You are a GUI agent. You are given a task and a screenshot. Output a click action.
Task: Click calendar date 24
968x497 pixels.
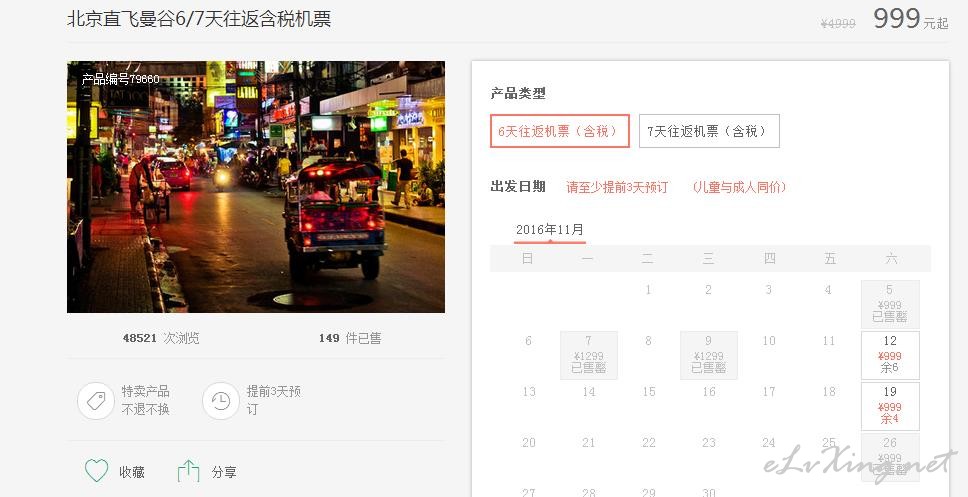[769, 443]
